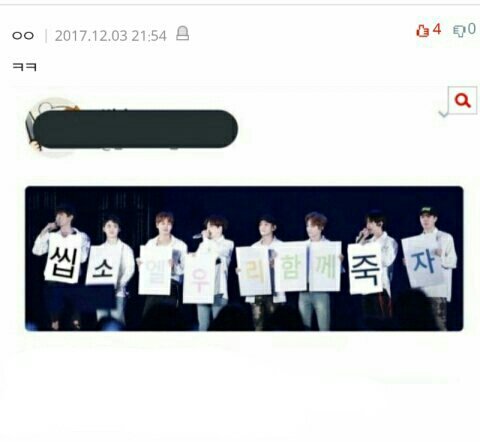Open the red magnifier zoom icon

(x=462, y=100)
